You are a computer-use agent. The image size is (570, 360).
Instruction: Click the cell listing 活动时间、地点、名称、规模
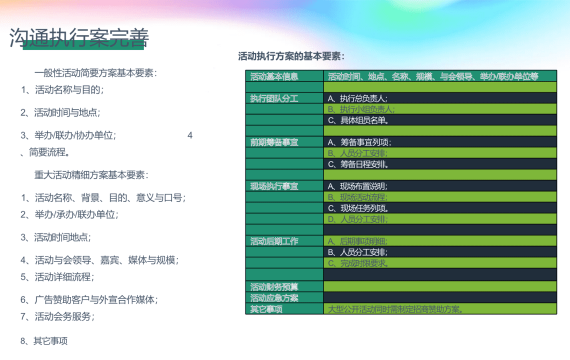tap(440, 76)
